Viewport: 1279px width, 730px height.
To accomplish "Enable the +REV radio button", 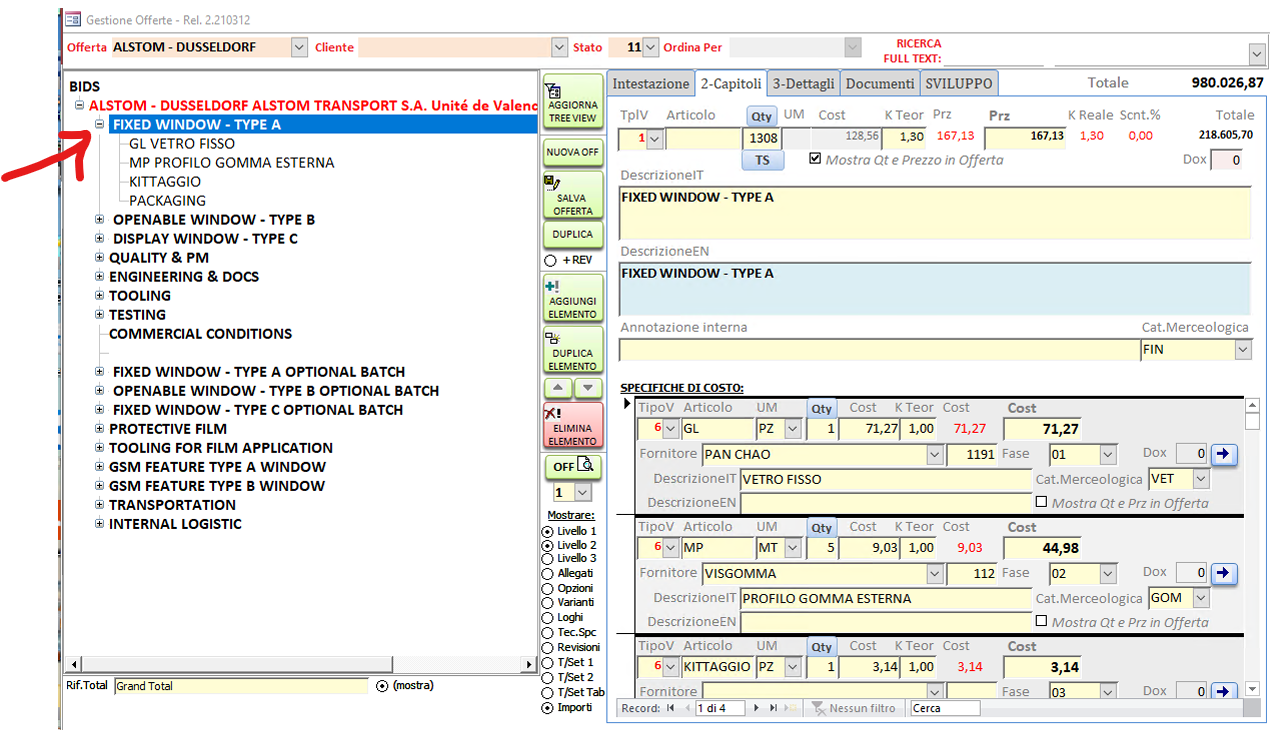I will (550, 260).
